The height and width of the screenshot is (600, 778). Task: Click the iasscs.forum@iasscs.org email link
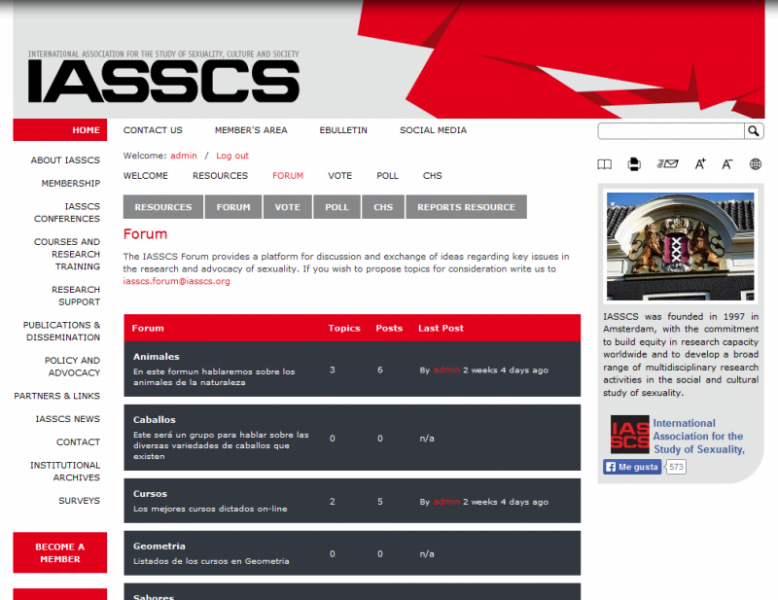coord(177,281)
